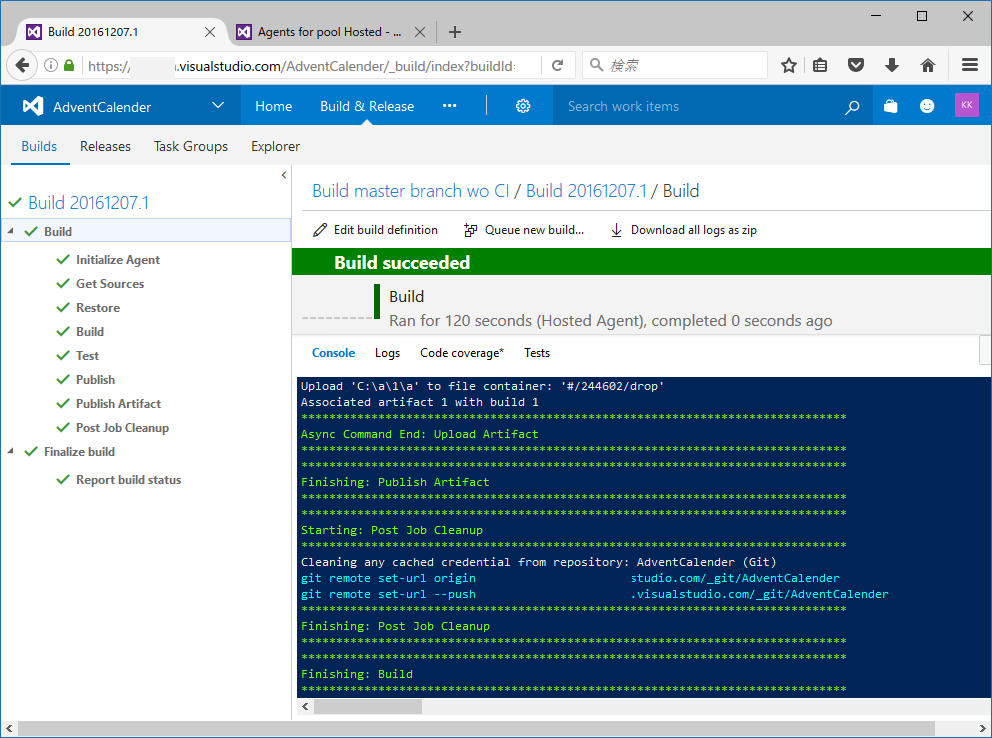The image size is (992, 738).
Task: Click Edit build definition
Action: pyautogui.click(x=385, y=230)
